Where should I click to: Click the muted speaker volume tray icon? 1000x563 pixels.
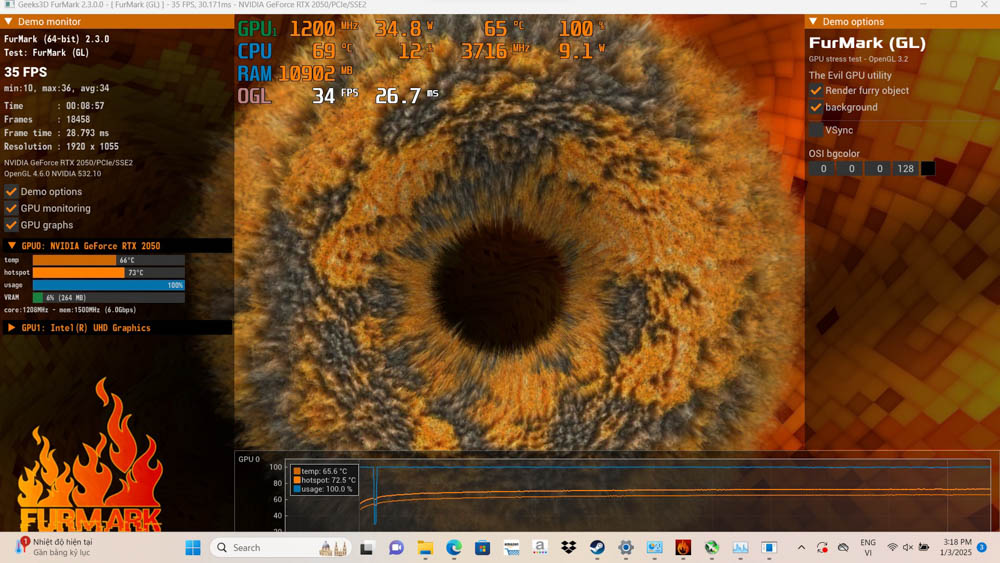point(908,548)
